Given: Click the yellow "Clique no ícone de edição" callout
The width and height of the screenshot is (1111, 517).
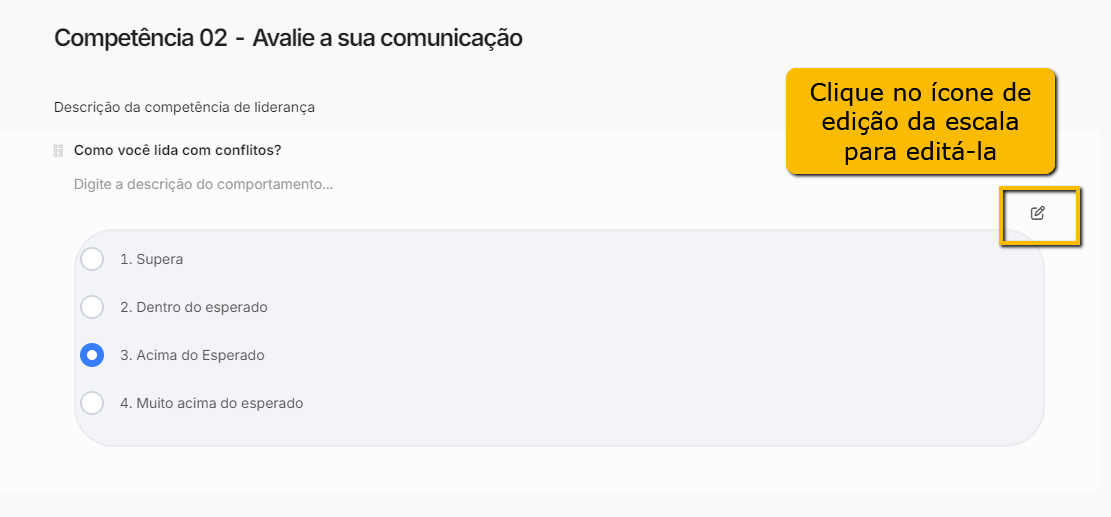Looking at the screenshot, I should pos(920,121).
